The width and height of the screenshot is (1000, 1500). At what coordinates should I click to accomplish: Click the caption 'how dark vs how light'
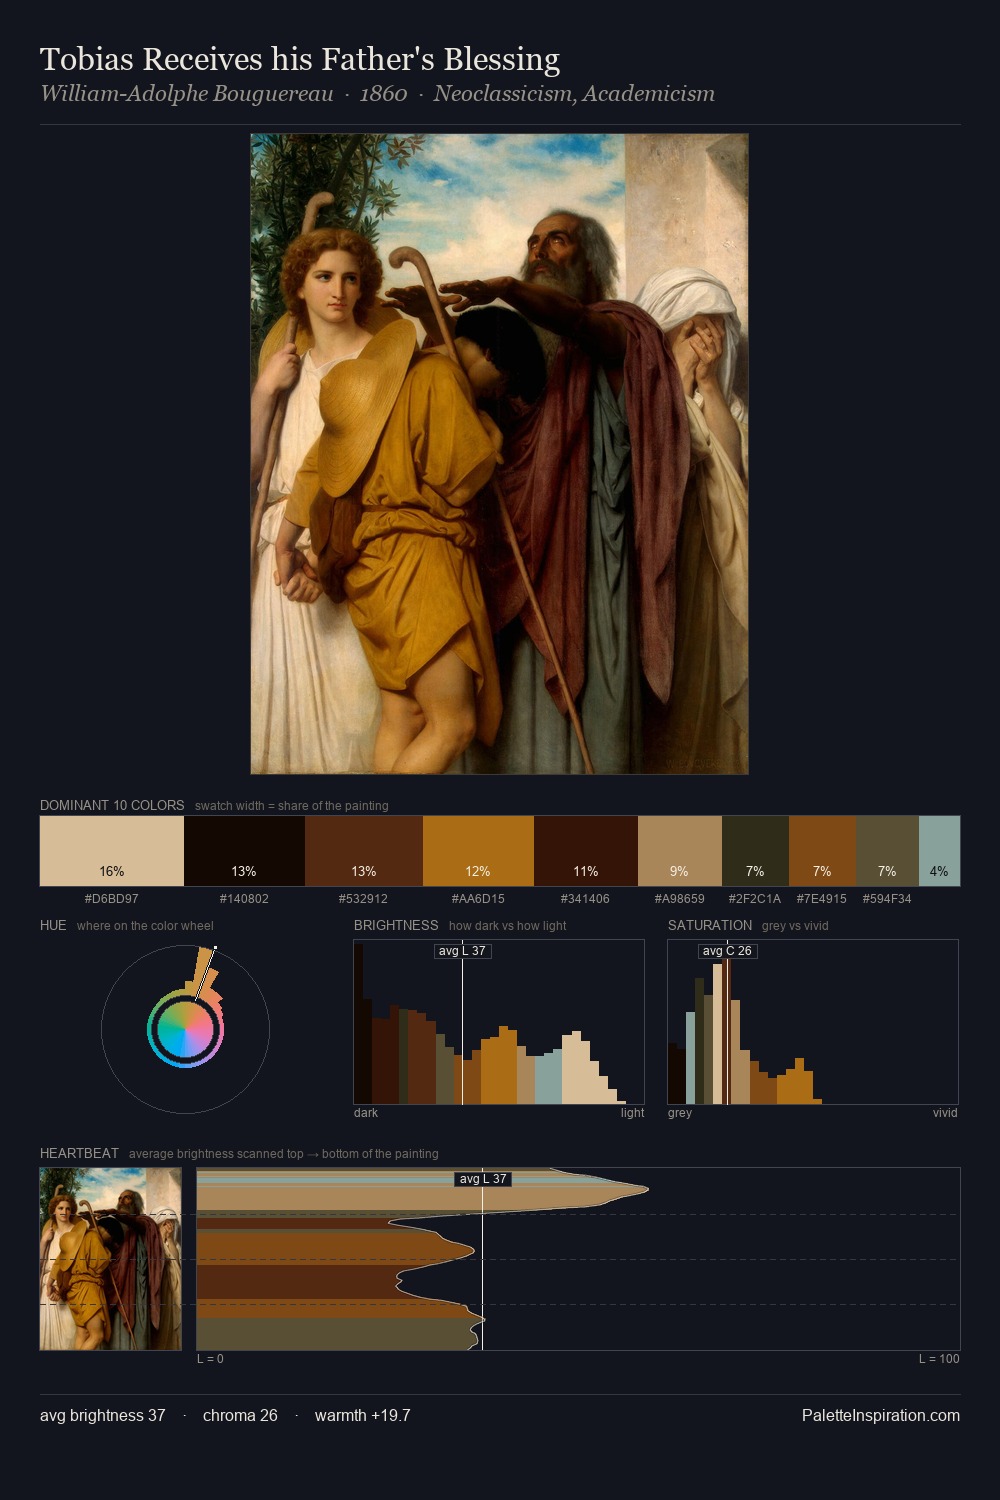508,926
